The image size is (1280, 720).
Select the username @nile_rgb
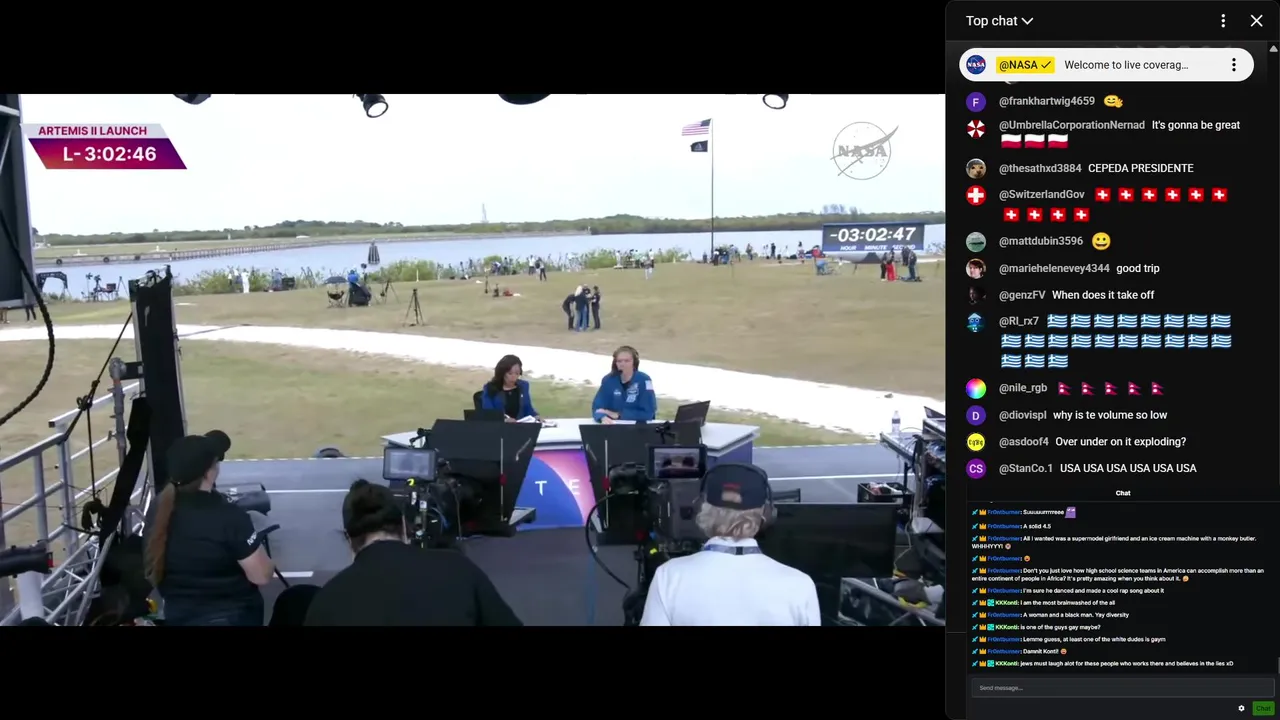pos(1023,388)
